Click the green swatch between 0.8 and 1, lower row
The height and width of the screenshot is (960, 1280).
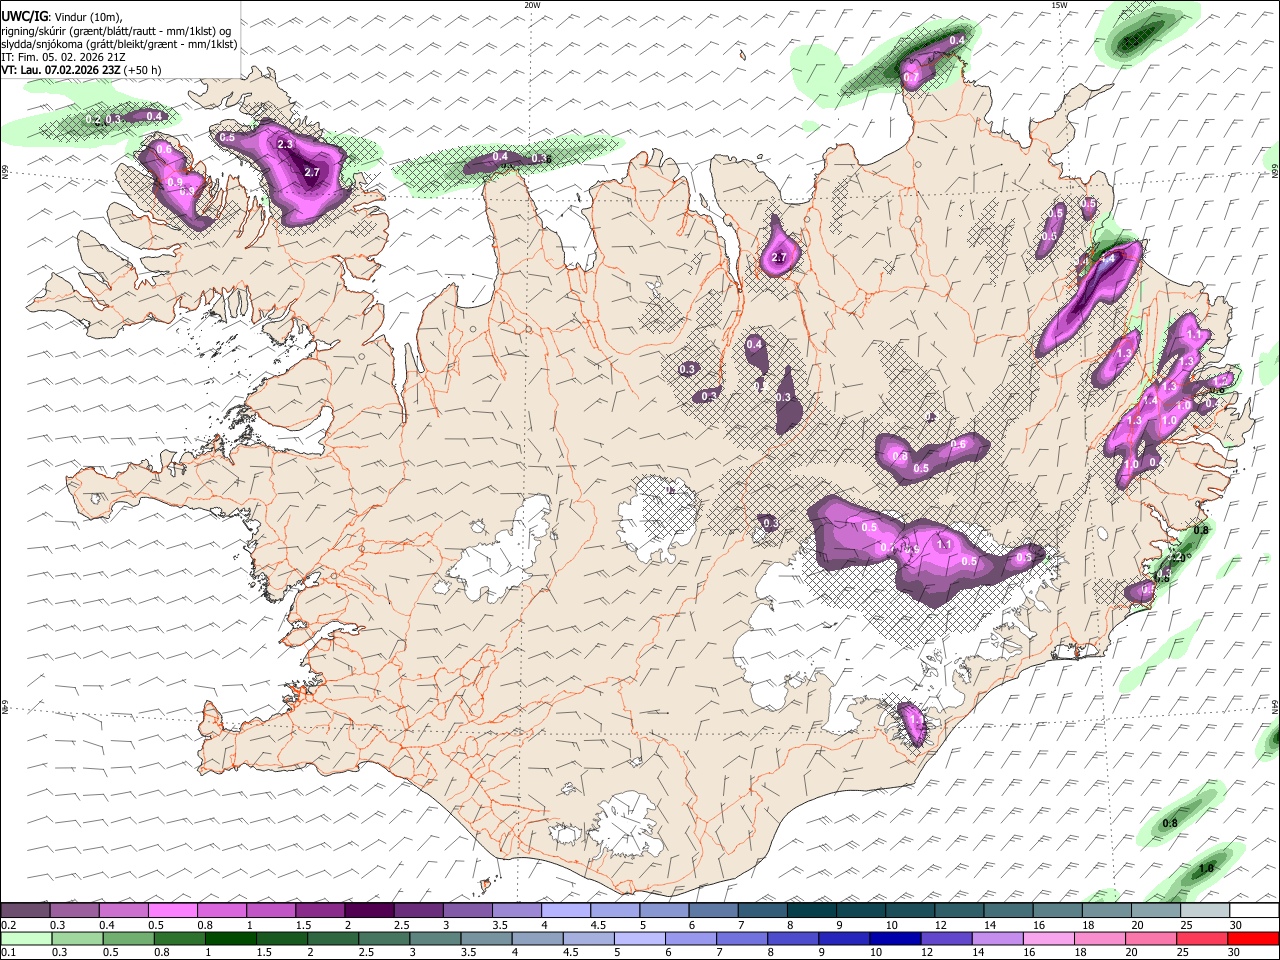pos(178,938)
